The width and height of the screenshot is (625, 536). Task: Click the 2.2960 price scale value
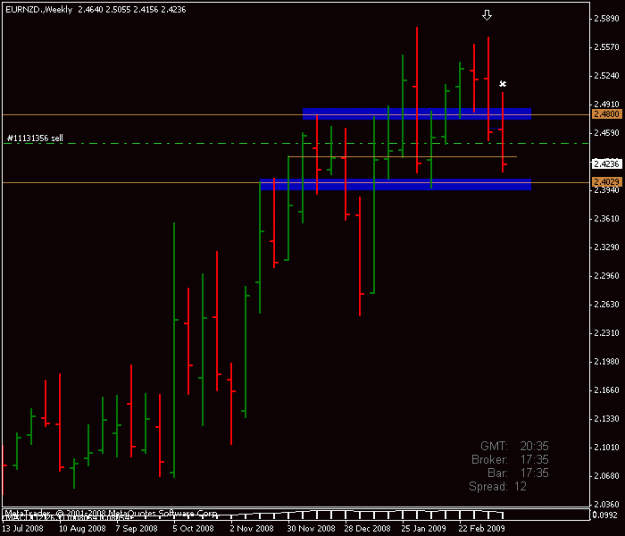coord(606,276)
